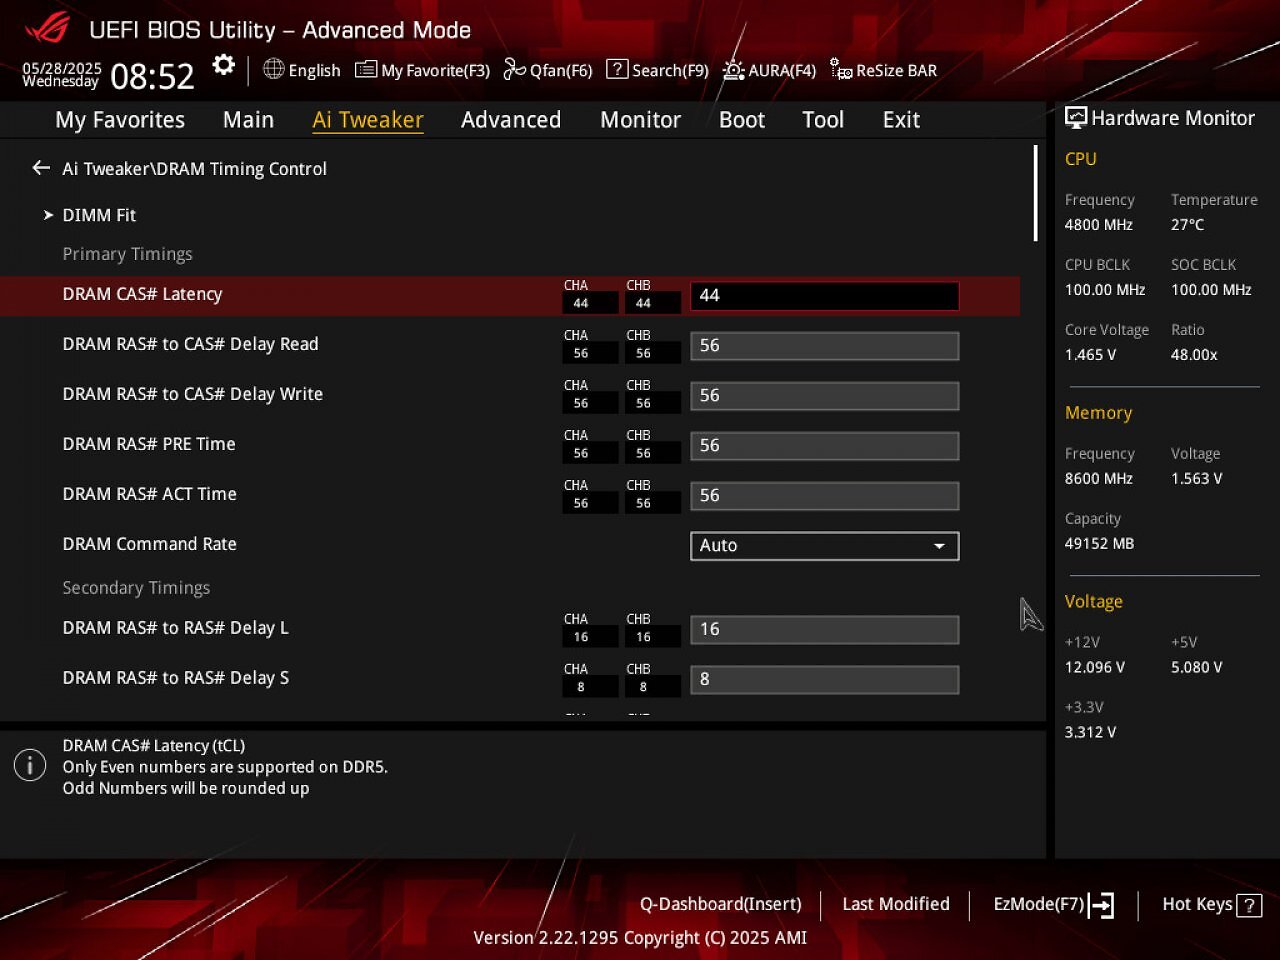Select the Ai Tweaker tab

click(x=368, y=120)
